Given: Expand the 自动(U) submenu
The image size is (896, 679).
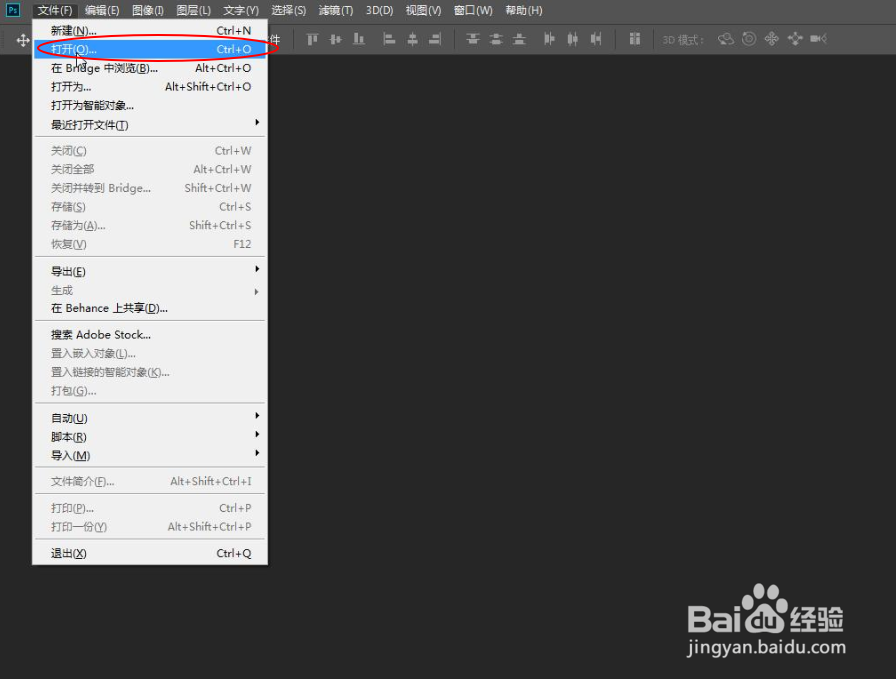Looking at the screenshot, I should click(x=150, y=418).
